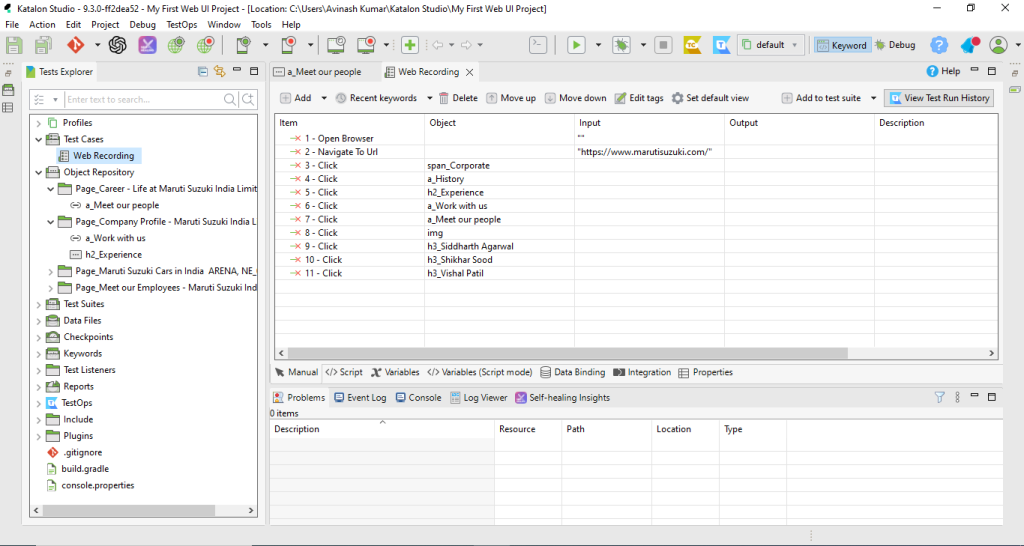This screenshot has height=546, width=1024.
Task: Expand the Test Suites node
Action: (39, 304)
